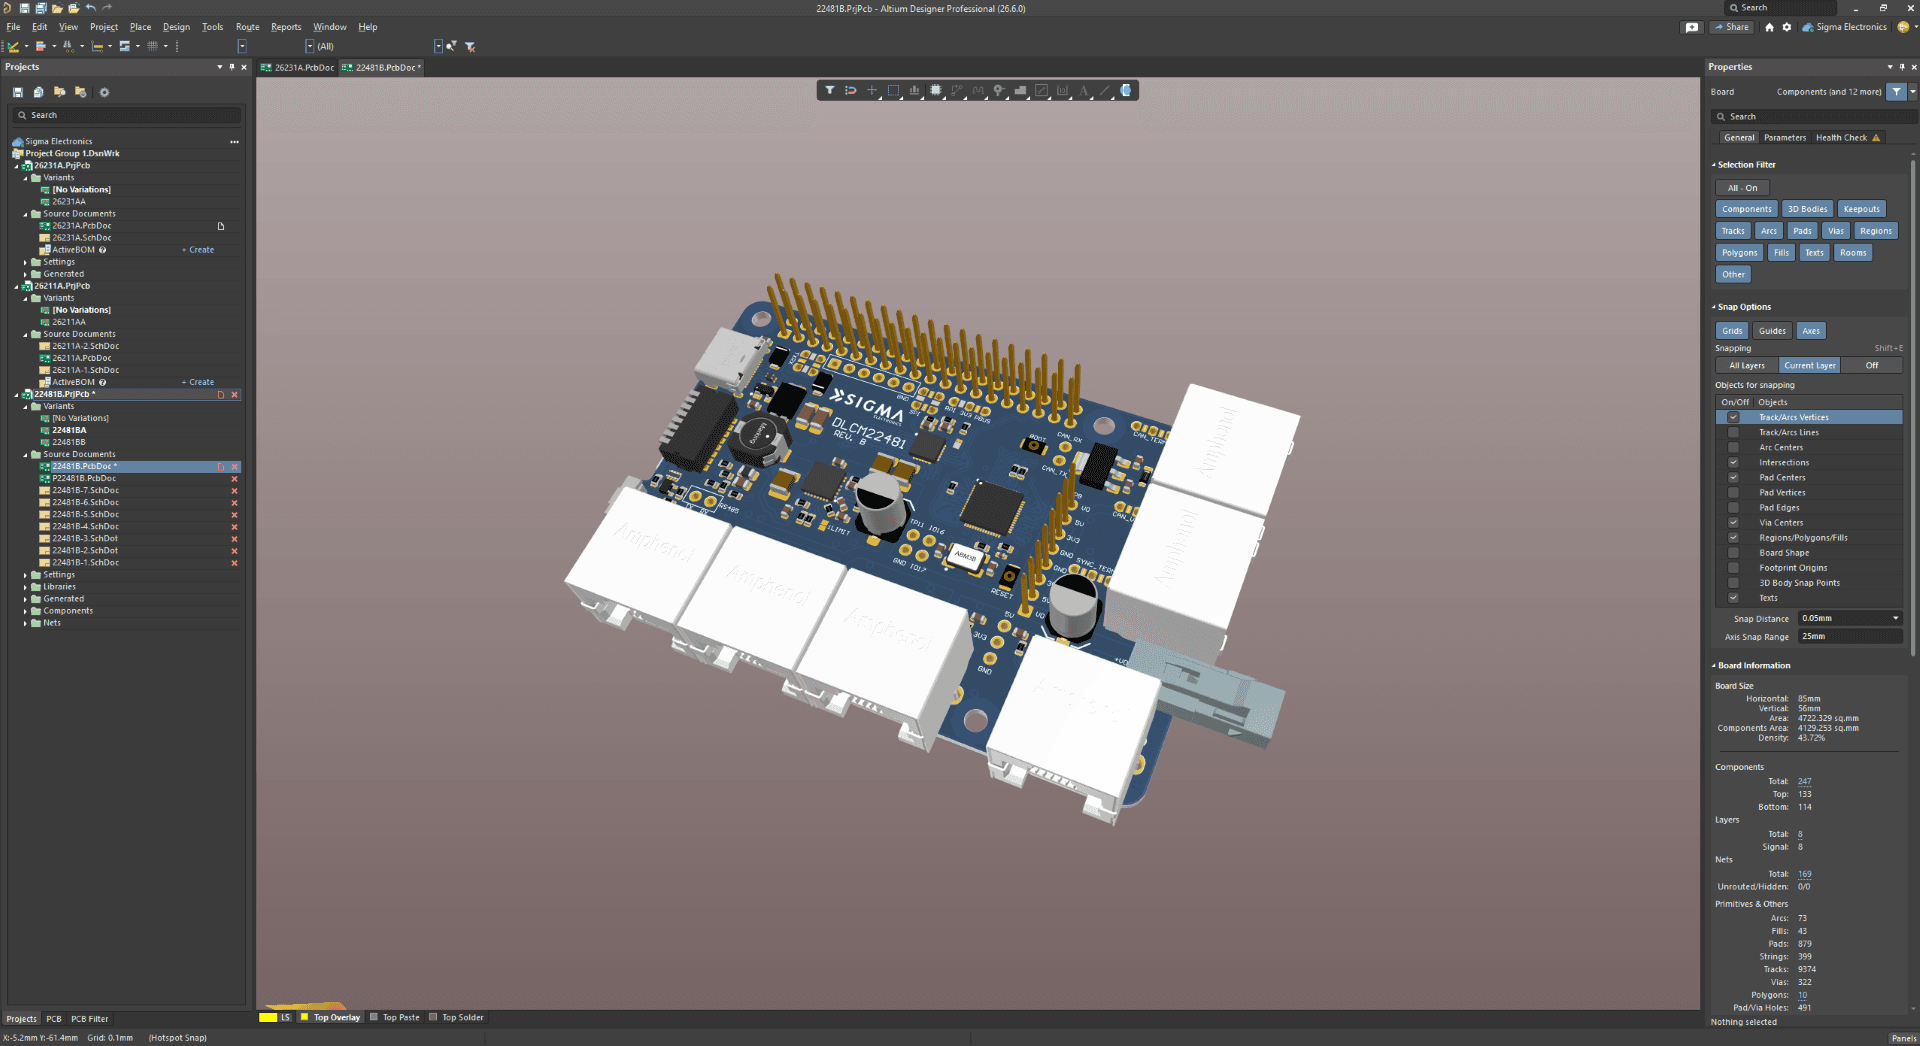Open the Design menu

pyautogui.click(x=176, y=27)
